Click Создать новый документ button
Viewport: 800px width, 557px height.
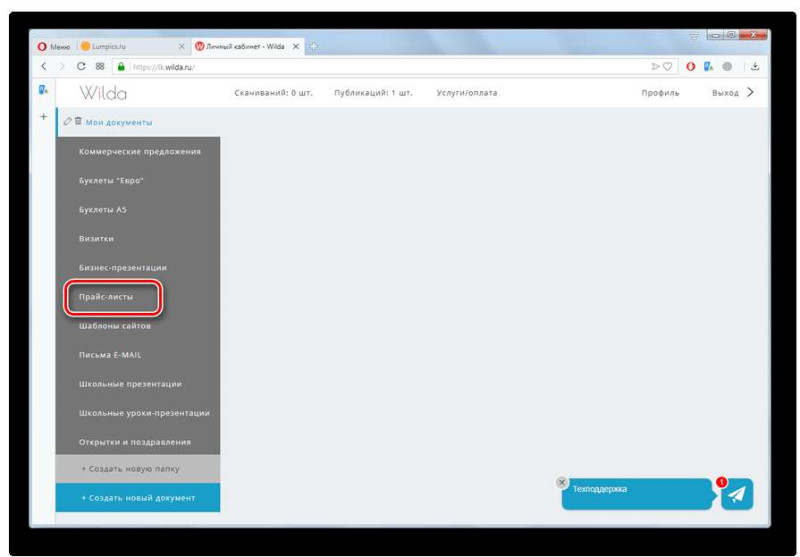pos(138,498)
